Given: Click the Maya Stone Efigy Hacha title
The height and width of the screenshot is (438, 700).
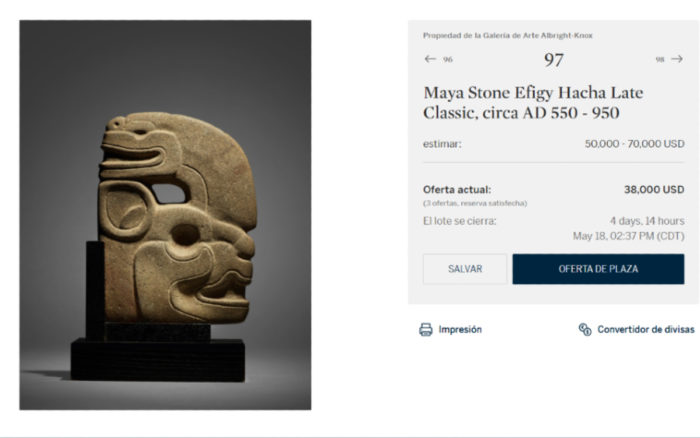Looking at the screenshot, I should tap(533, 102).
